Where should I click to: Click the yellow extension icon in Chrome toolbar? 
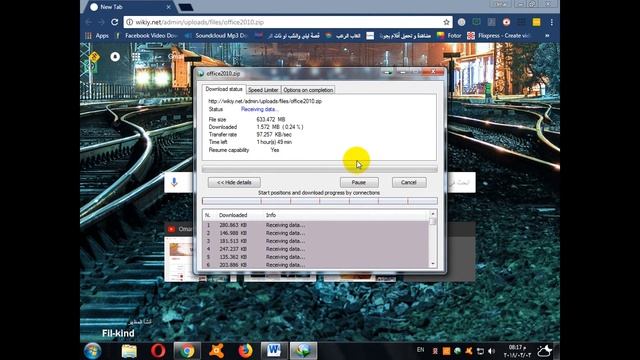tap(536, 22)
